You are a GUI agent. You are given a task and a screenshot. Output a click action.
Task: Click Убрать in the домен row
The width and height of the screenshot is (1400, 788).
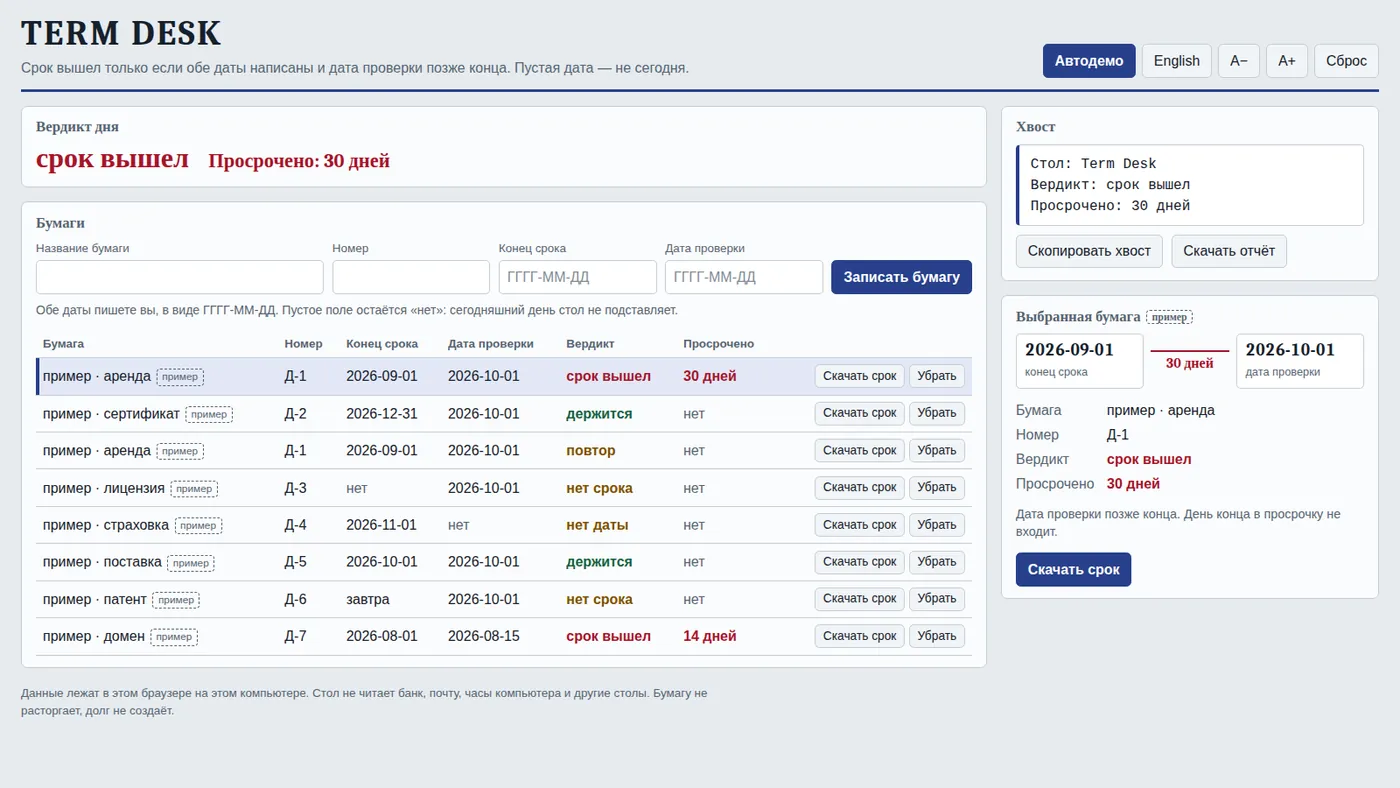(937, 636)
